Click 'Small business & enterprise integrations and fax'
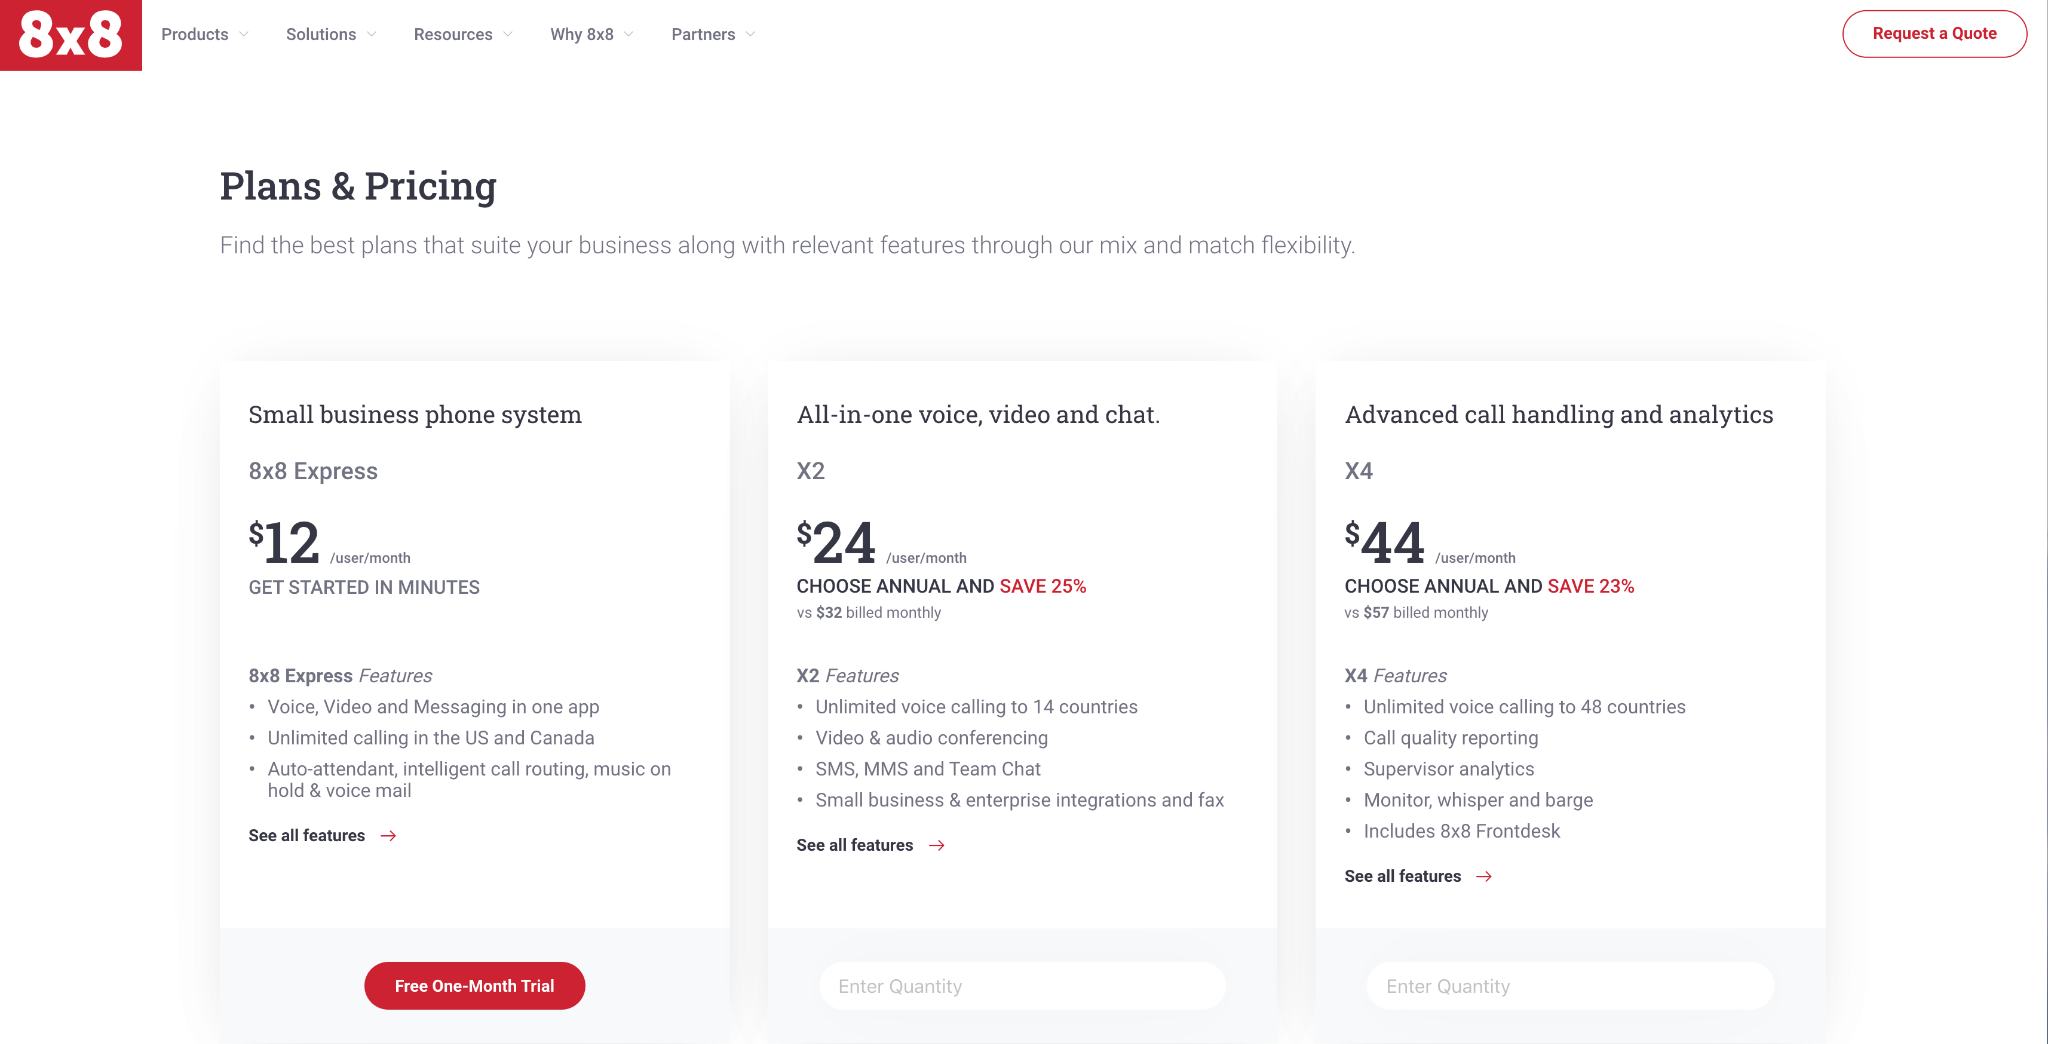The height and width of the screenshot is (1044, 2048). [x=1020, y=800]
